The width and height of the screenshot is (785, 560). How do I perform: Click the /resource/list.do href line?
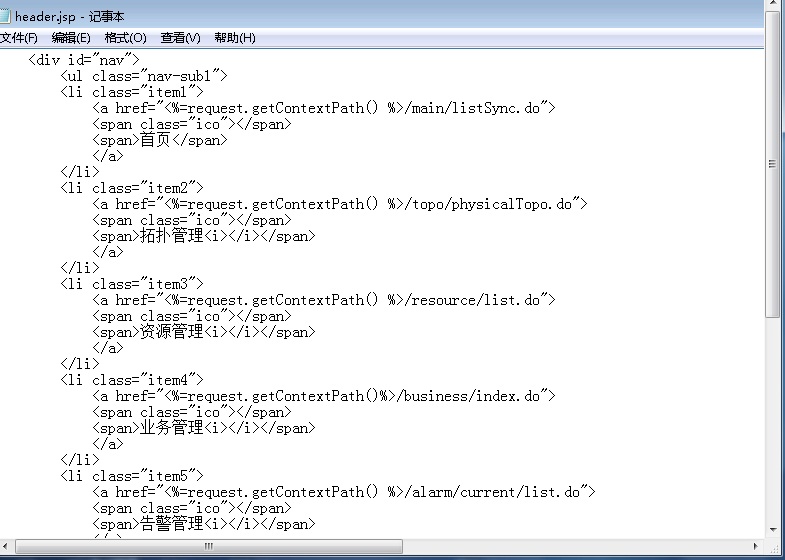[323, 300]
